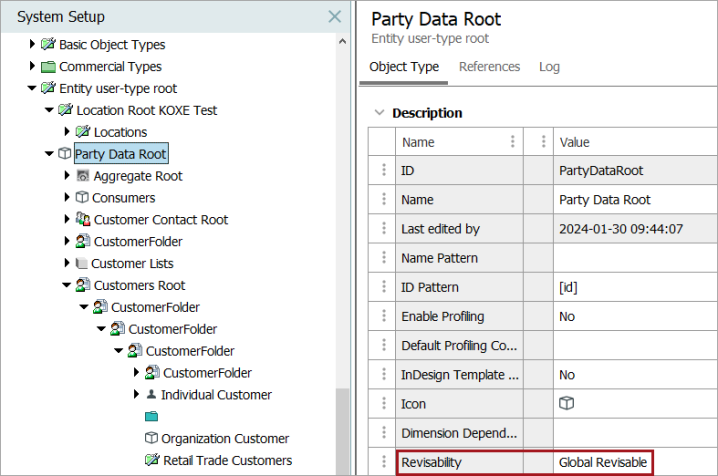Select Retail Trade Customers in tree
718x476 pixels.
point(228,460)
